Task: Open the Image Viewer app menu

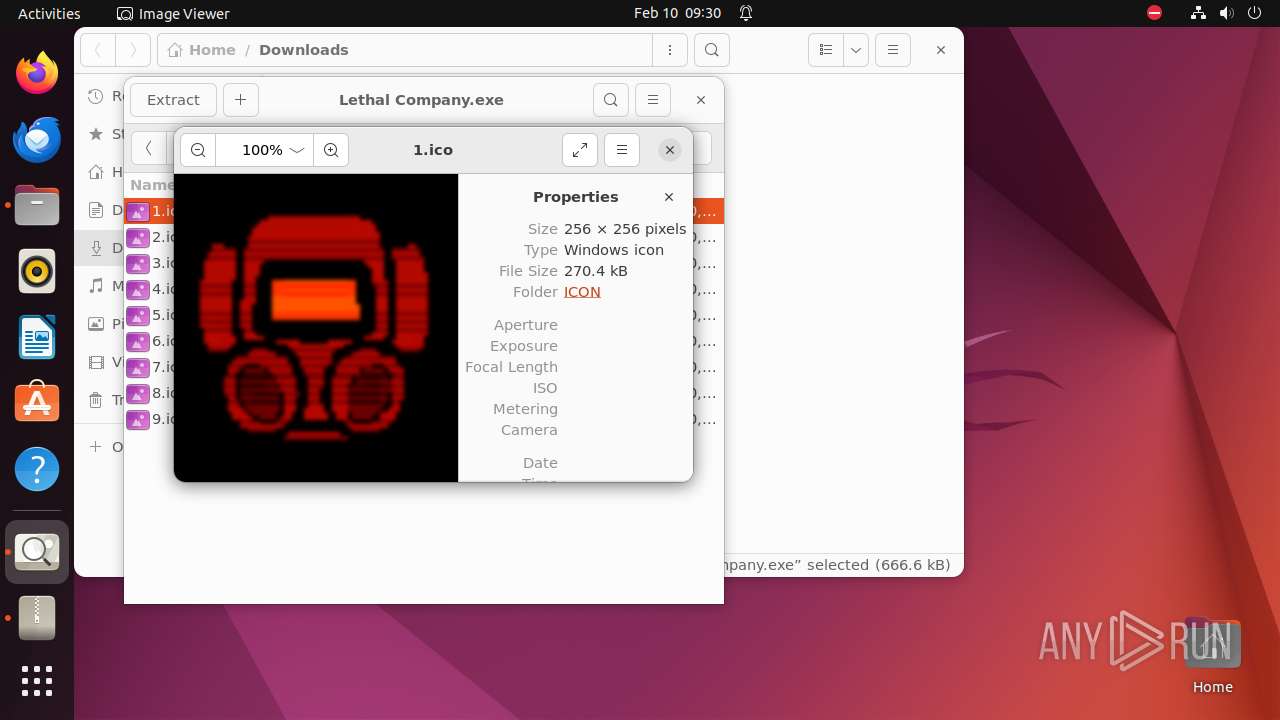Action: pyautogui.click(x=173, y=14)
